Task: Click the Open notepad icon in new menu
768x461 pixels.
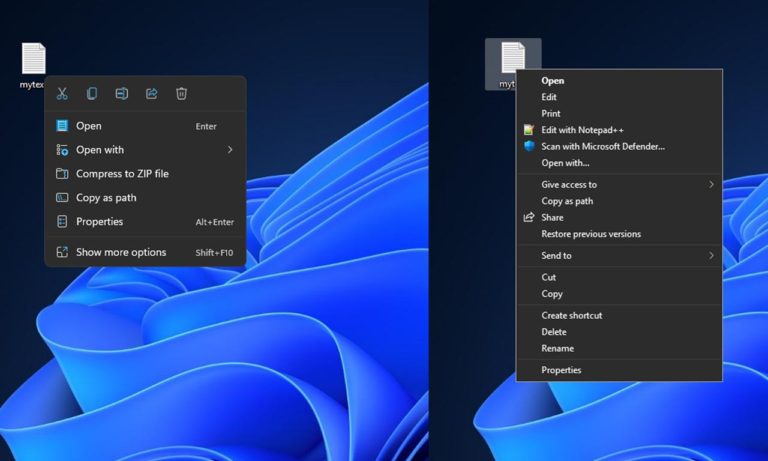Action: pyautogui.click(x=62, y=126)
